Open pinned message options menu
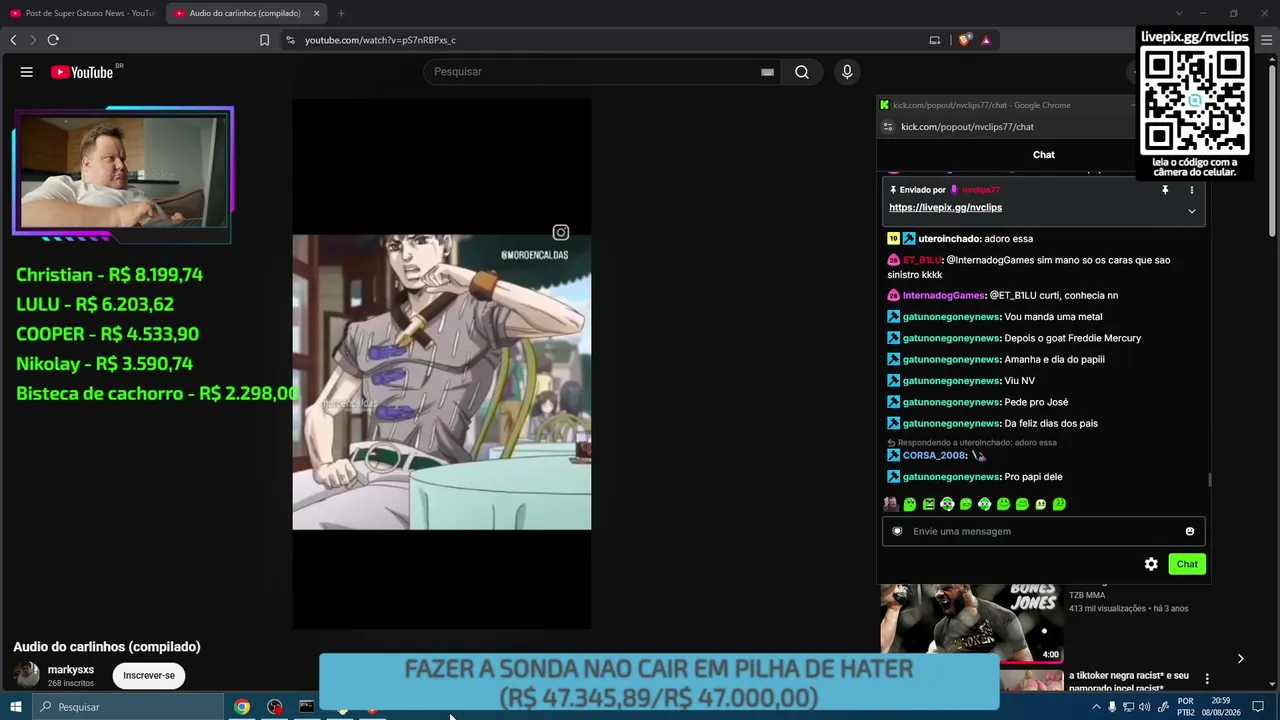The width and height of the screenshot is (1280, 720). 1191,190
